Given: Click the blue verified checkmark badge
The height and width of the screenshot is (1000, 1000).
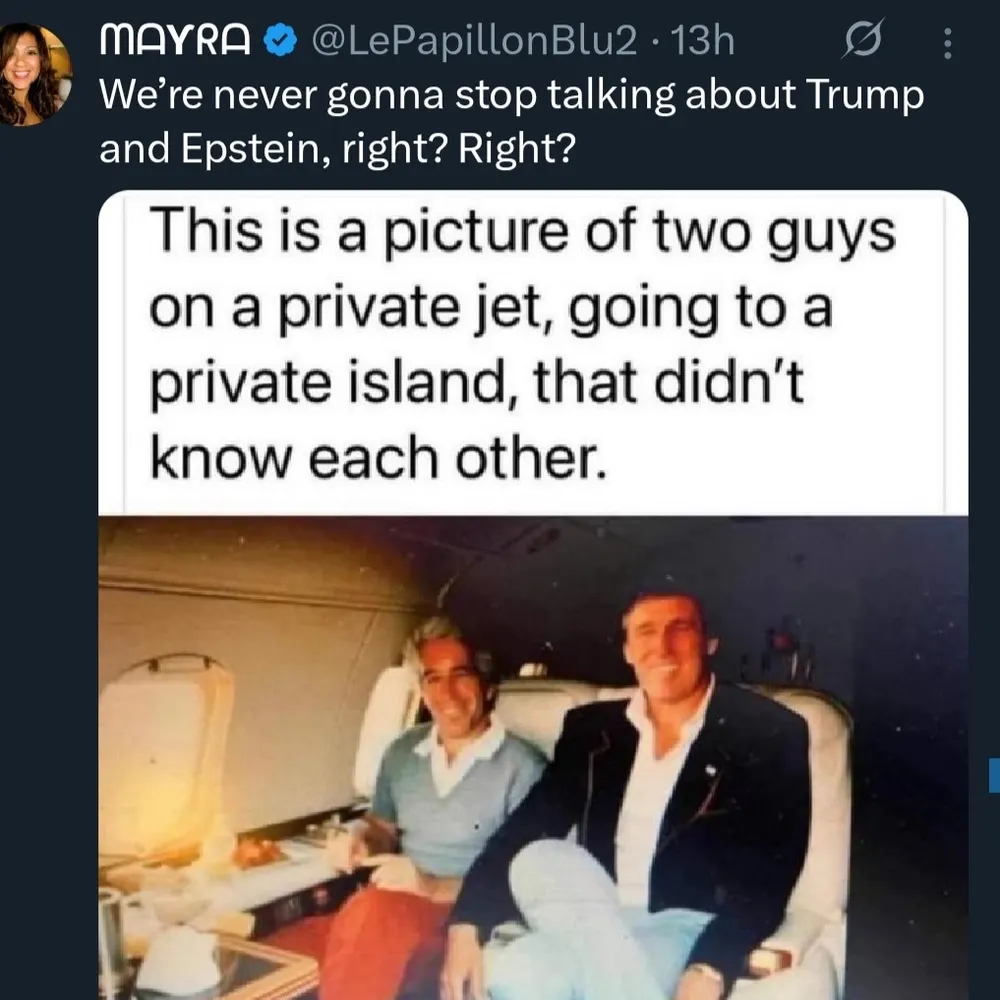Looking at the screenshot, I should pyautogui.click(x=281, y=41).
